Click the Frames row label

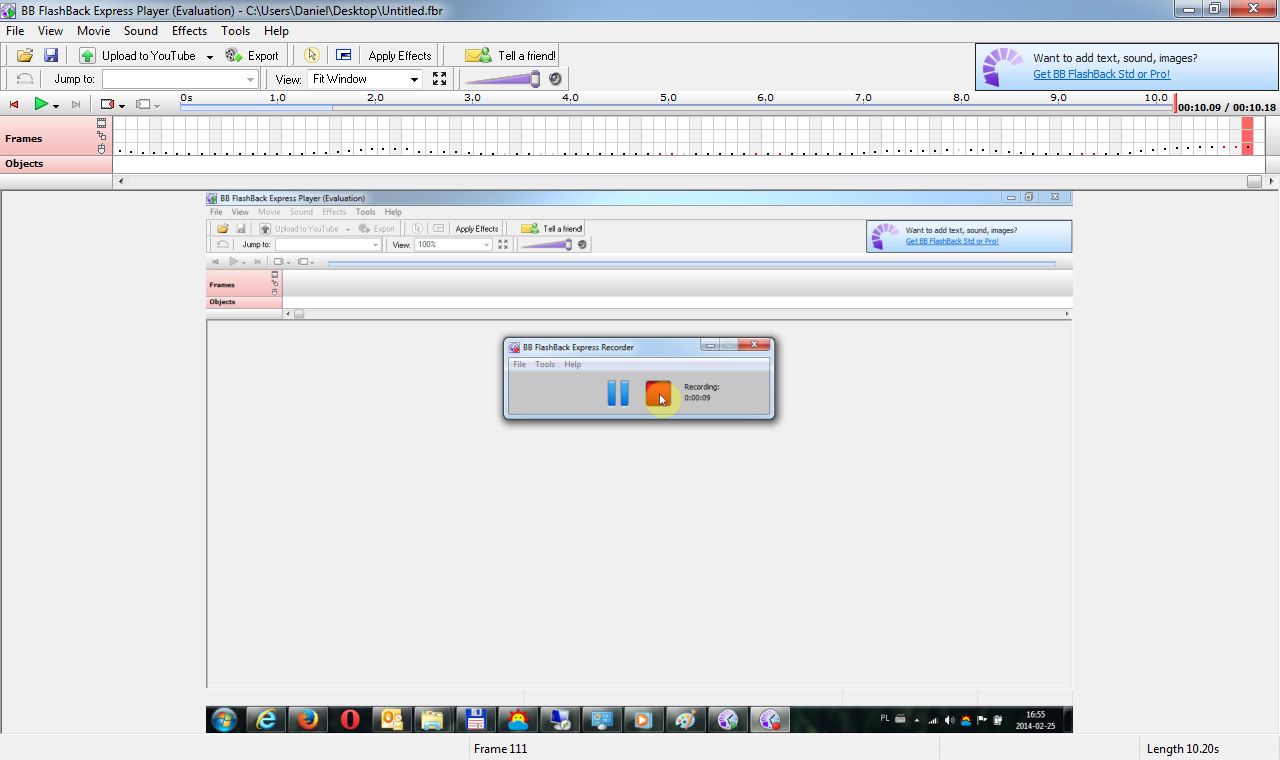[x=24, y=139]
